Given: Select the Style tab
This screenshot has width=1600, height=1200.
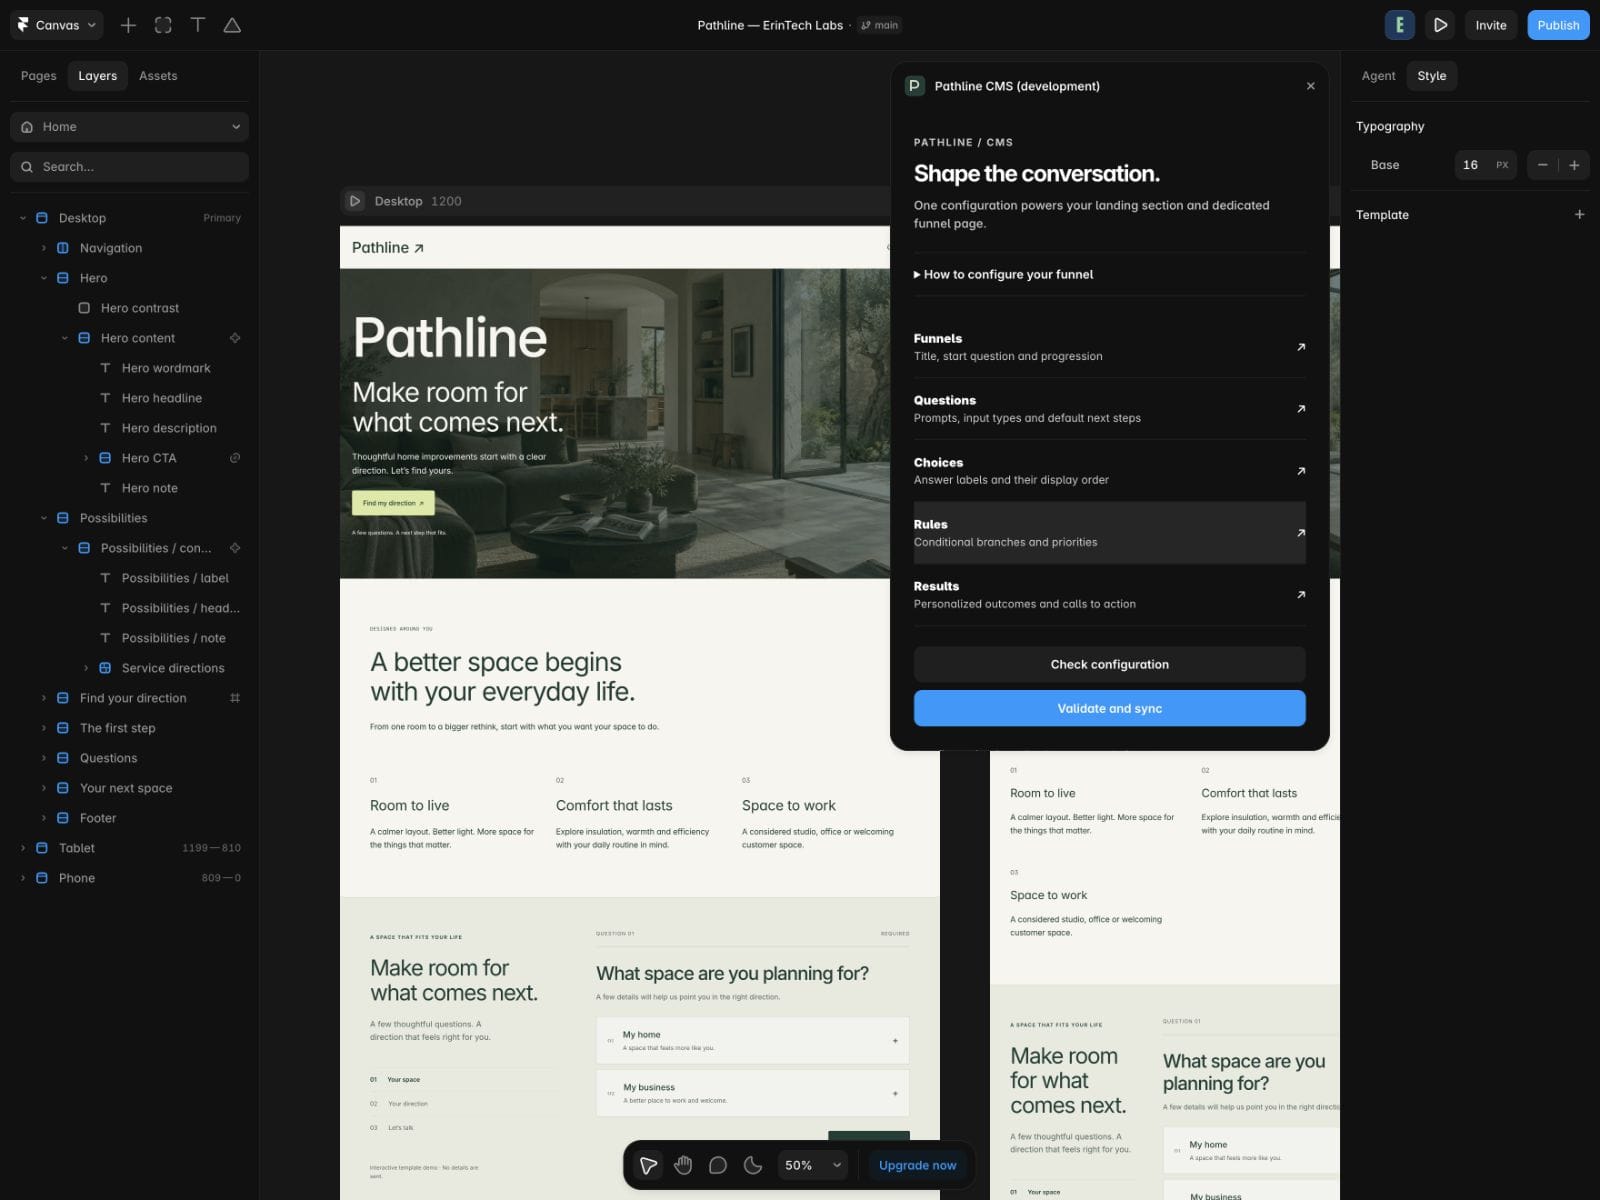Looking at the screenshot, I should pyautogui.click(x=1431, y=76).
